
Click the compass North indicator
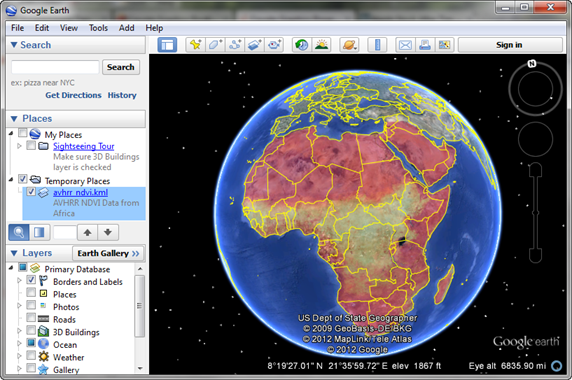click(x=532, y=64)
